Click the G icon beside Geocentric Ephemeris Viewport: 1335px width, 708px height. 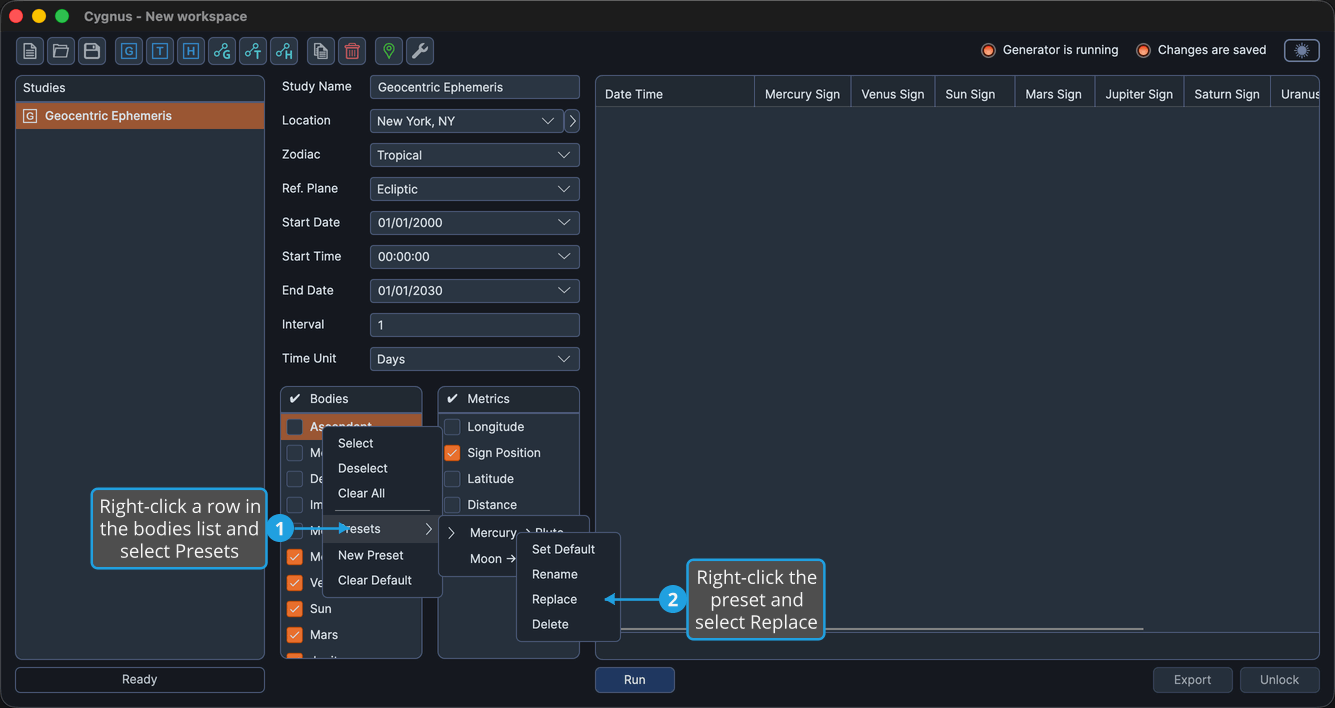(x=30, y=116)
